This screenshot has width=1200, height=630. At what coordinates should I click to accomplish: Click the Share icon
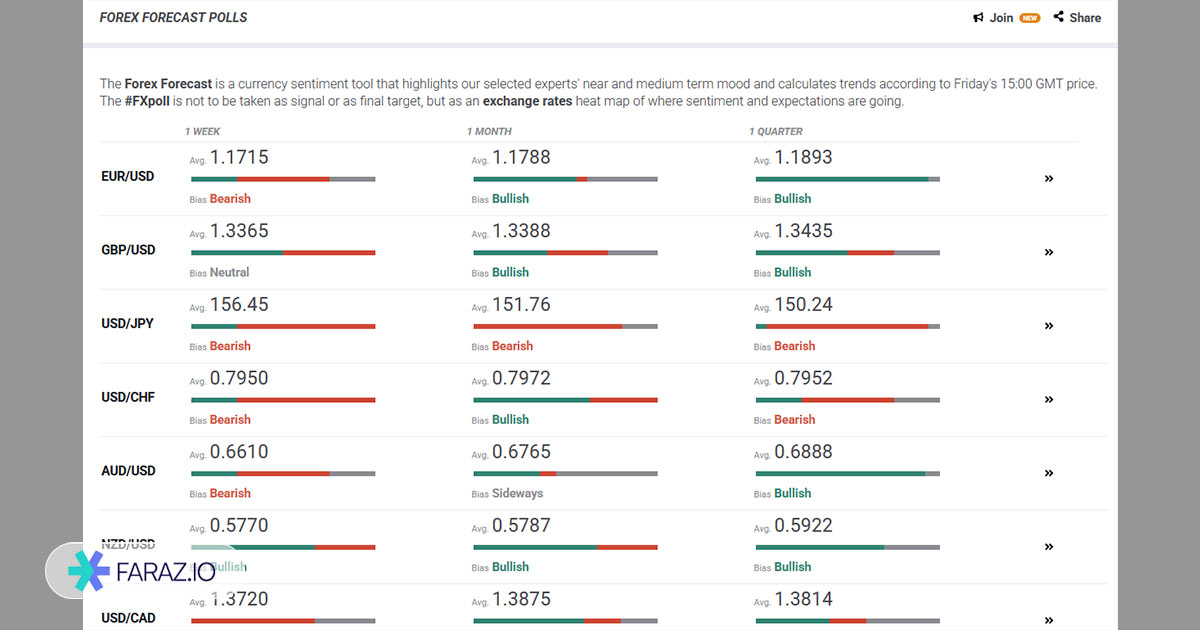point(1059,17)
